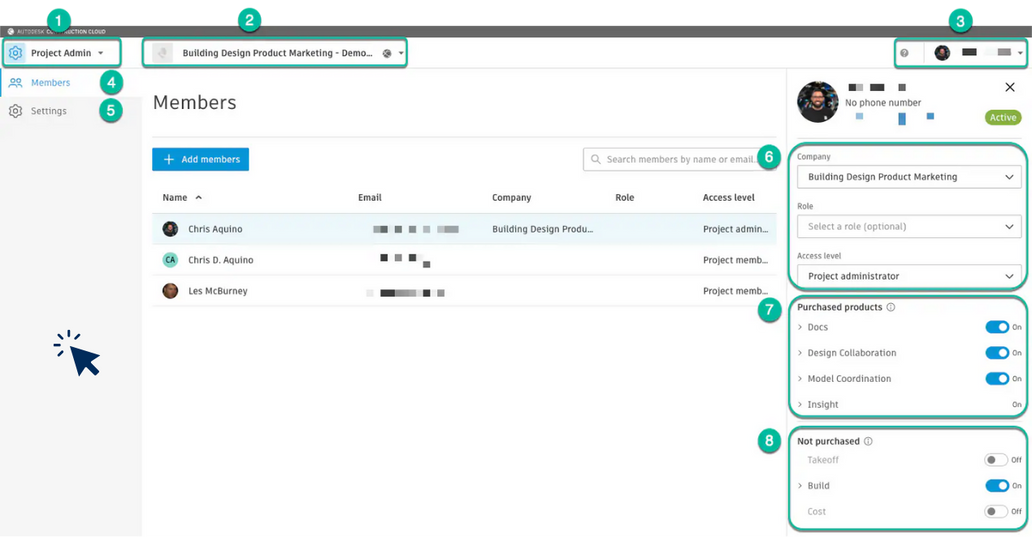Open the Access level Project administrator dropdown
1032x538 pixels.
(909, 276)
